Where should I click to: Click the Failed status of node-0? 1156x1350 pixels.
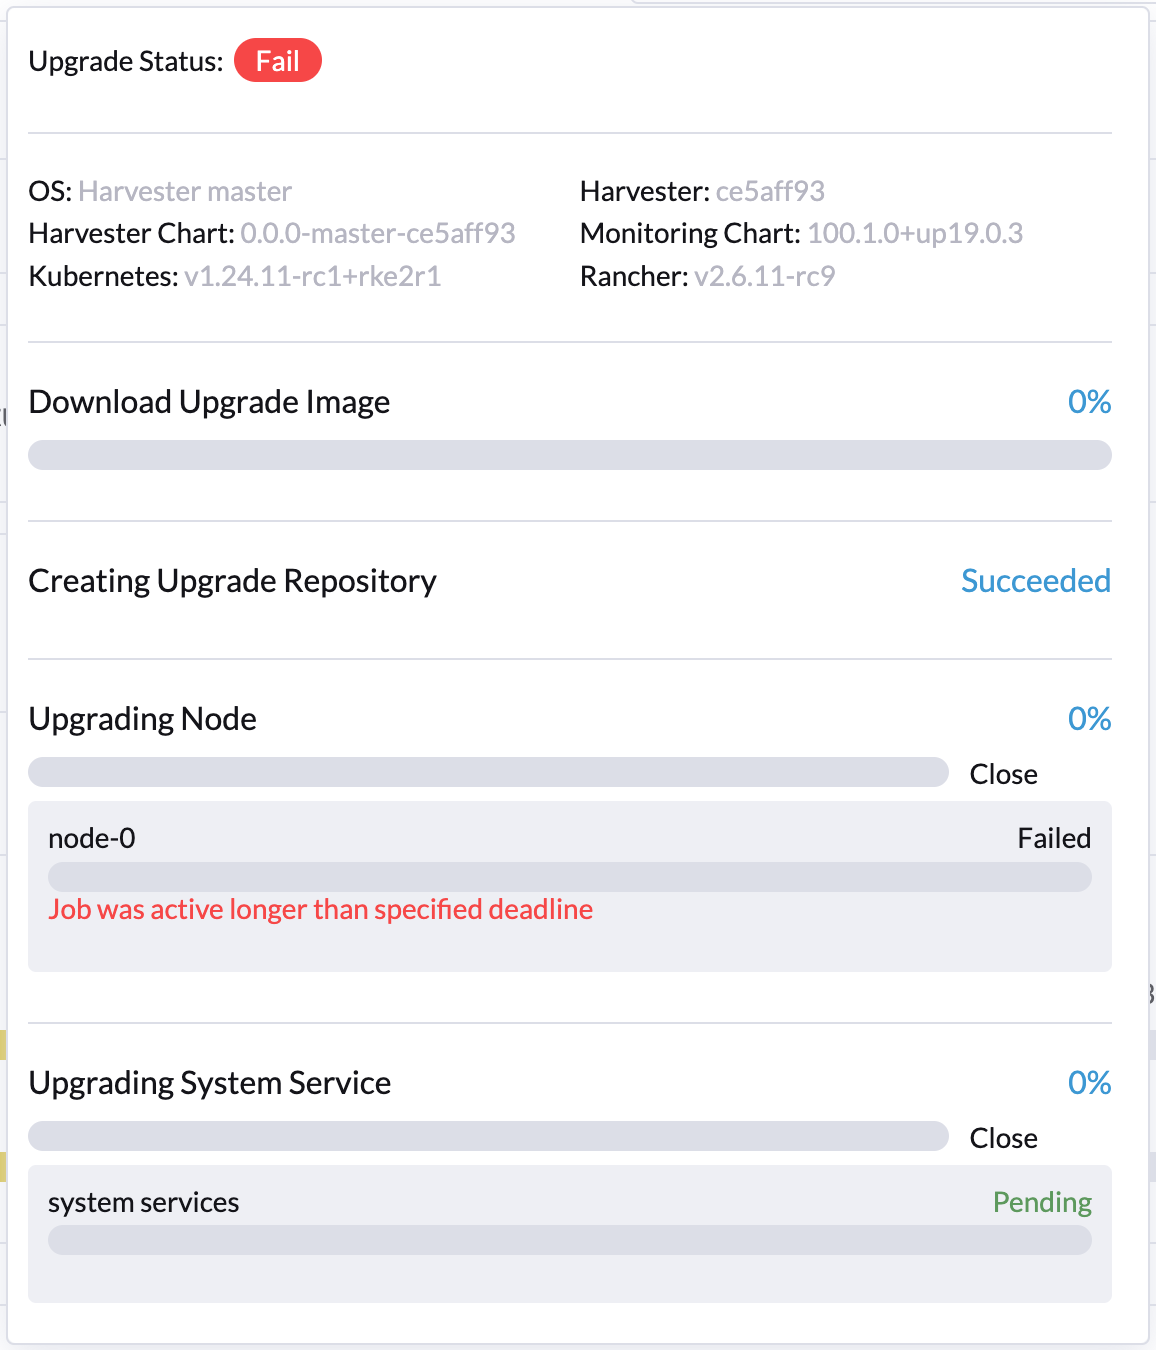[1054, 838]
